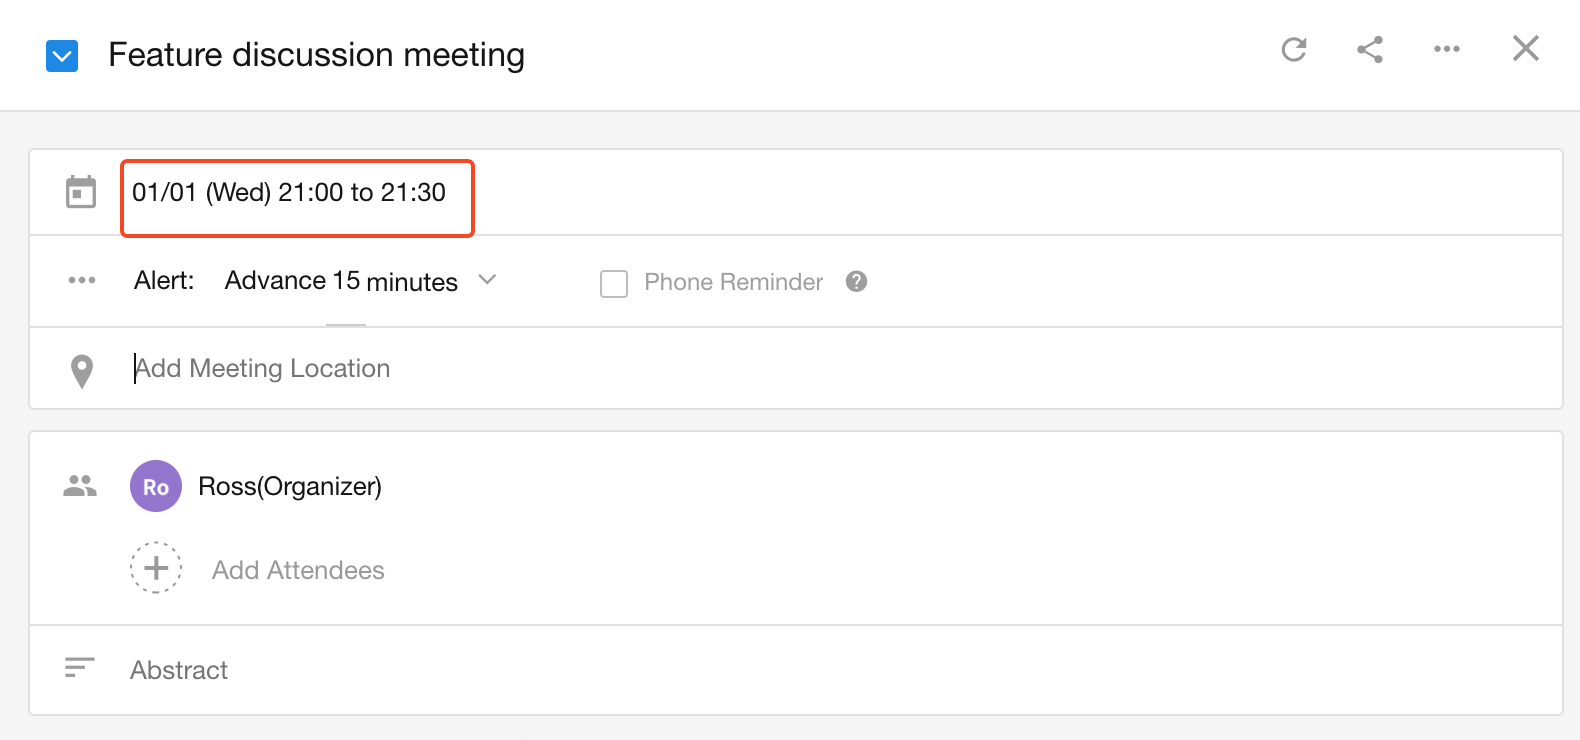Click the dashed plus Add Attendees icon
The width and height of the screenshot is (1580, 740).
(156, 568)
